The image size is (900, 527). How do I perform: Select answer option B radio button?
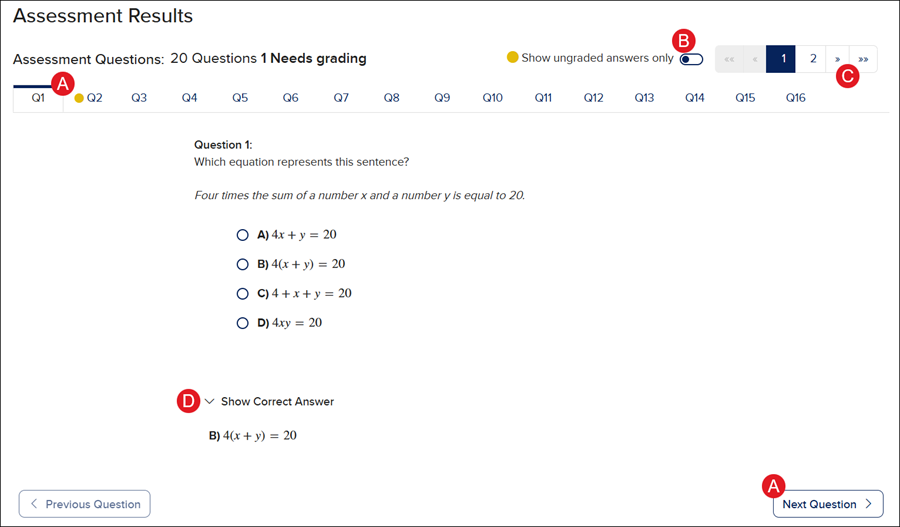coord(242,264)
